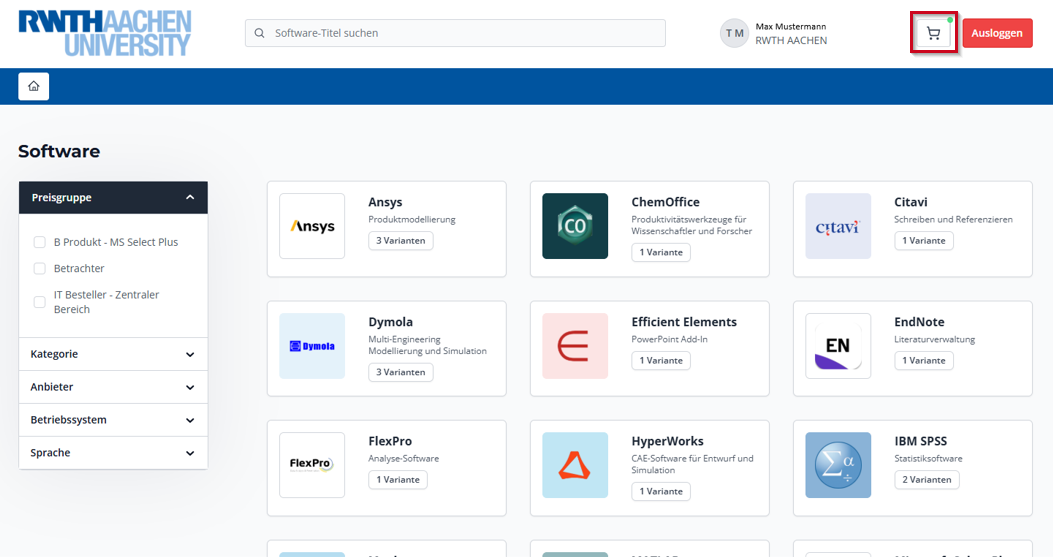The width and height of the screenshot is (1053, 557).
Task: Click the Citavi title
Action: click(911, 202)
